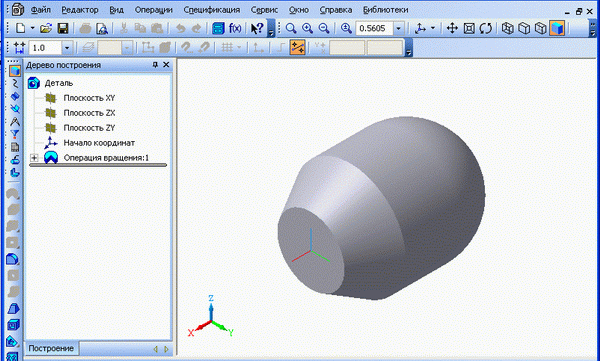Open the f(x) variables tool
Viewport: 600px width, 361px height.
click(235, 28)
